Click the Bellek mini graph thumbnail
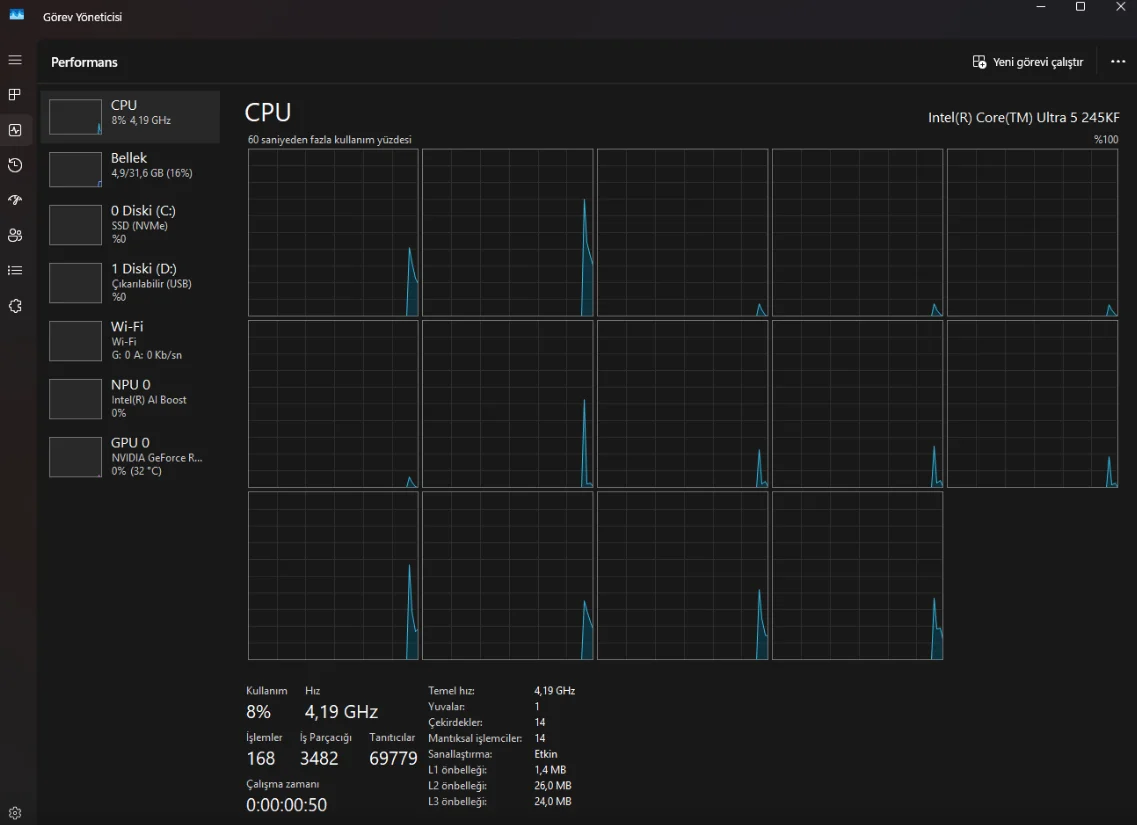Screen dimensions: 1137x825 click(75, 170)
